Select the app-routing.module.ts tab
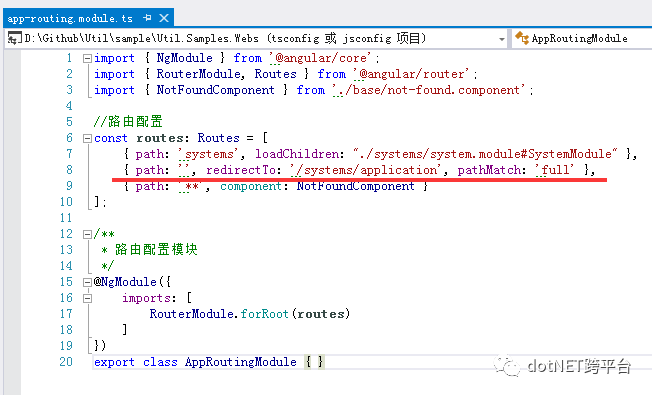The width and height of the screenshot is (652, 395). click(x=70, y=18)
